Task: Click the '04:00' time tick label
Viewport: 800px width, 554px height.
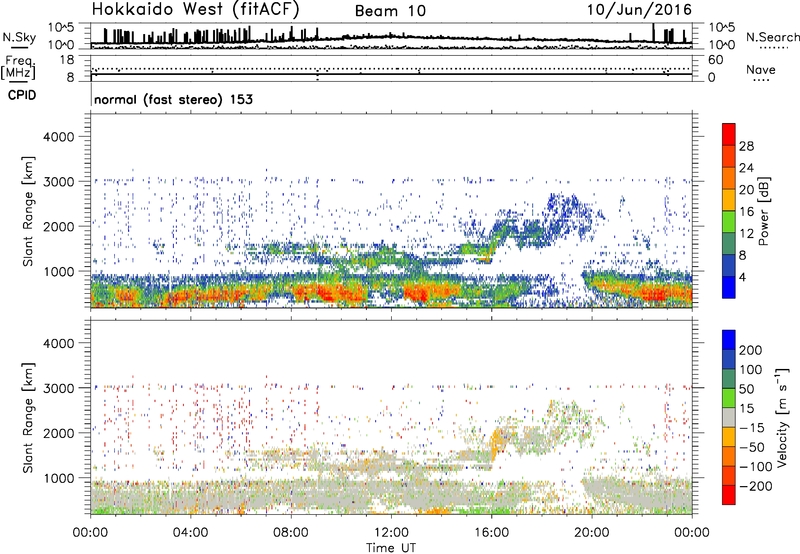Action: [190, 533]
